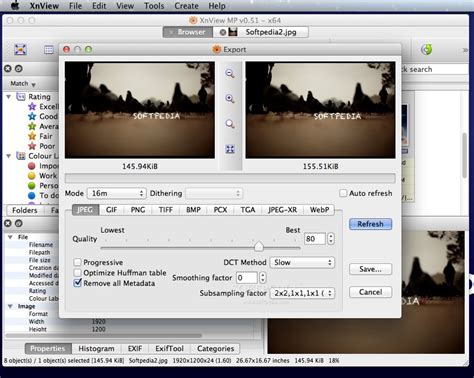Open the DCT Method dropdown

click(302, 262)
